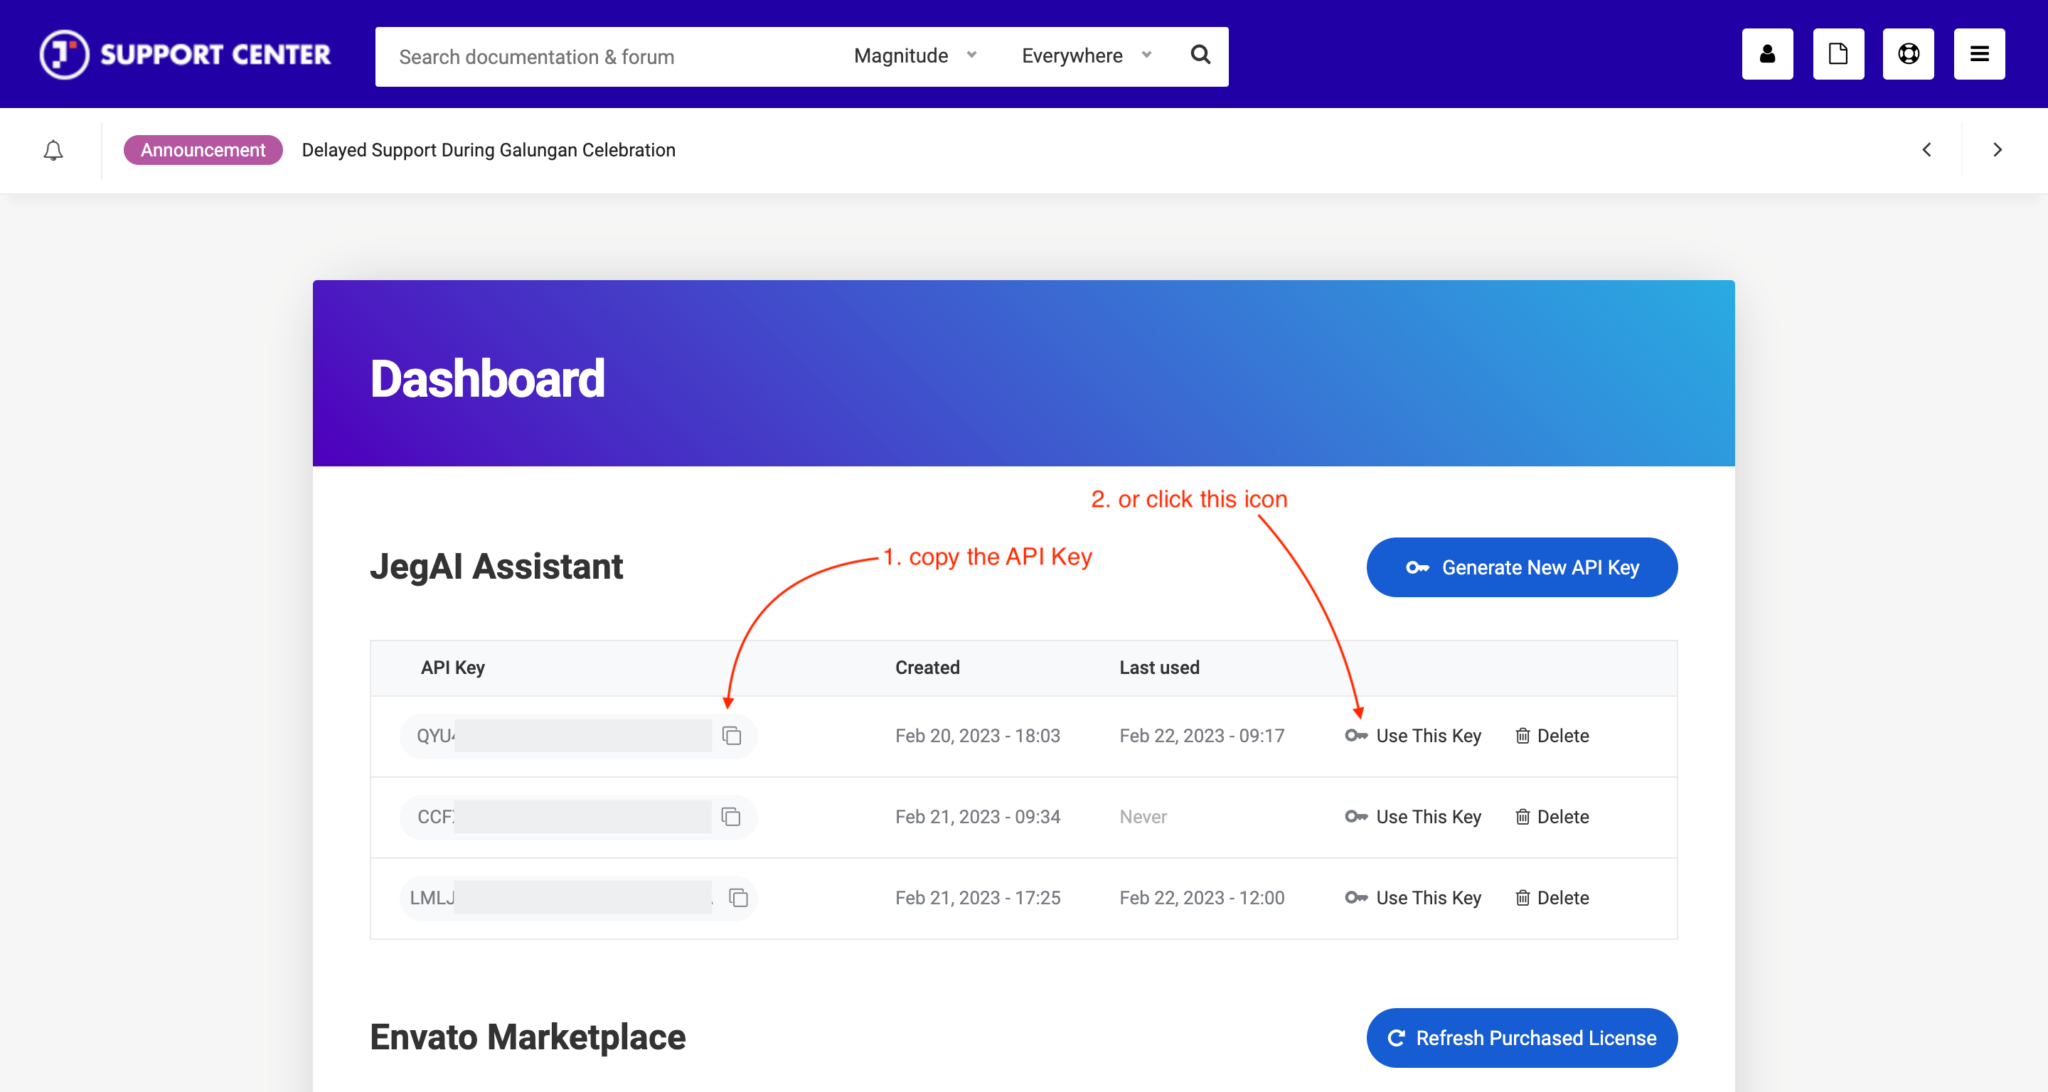Open the user account icon
This screenshot has width=2048, height=1092.
click(1768, 54)
